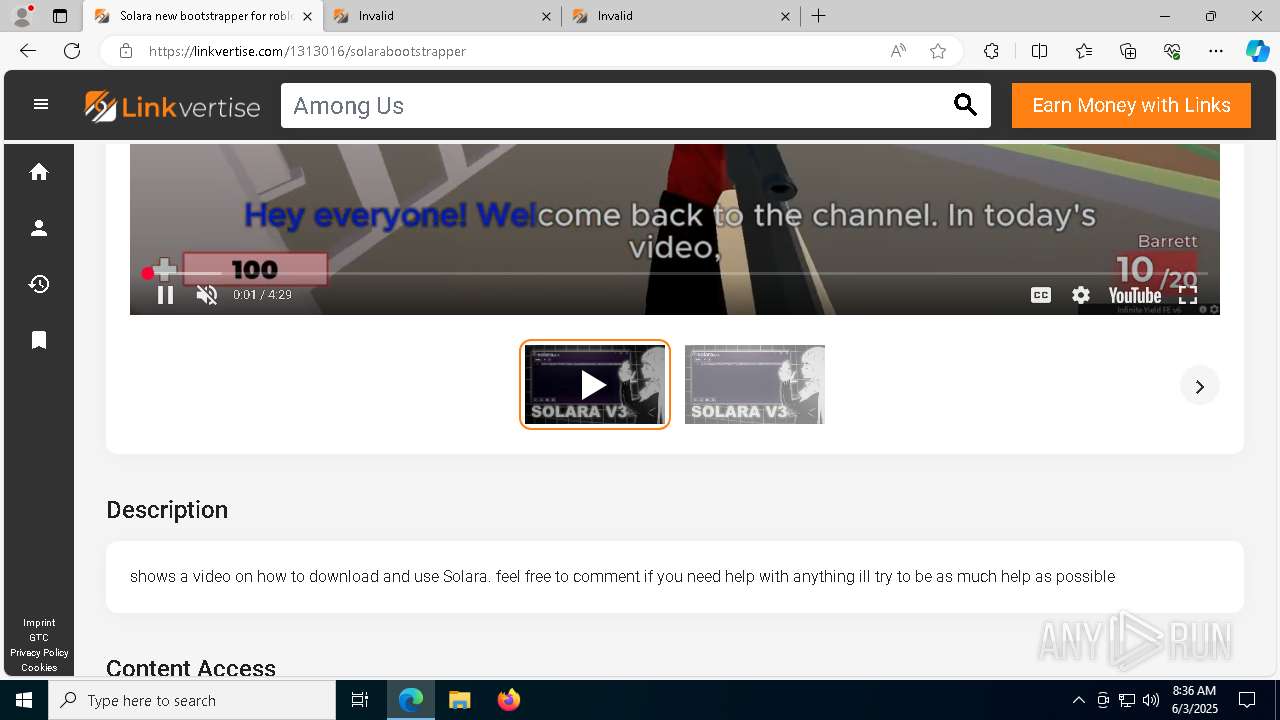
Task: Open the Cookies link
Action: (39, 668)
